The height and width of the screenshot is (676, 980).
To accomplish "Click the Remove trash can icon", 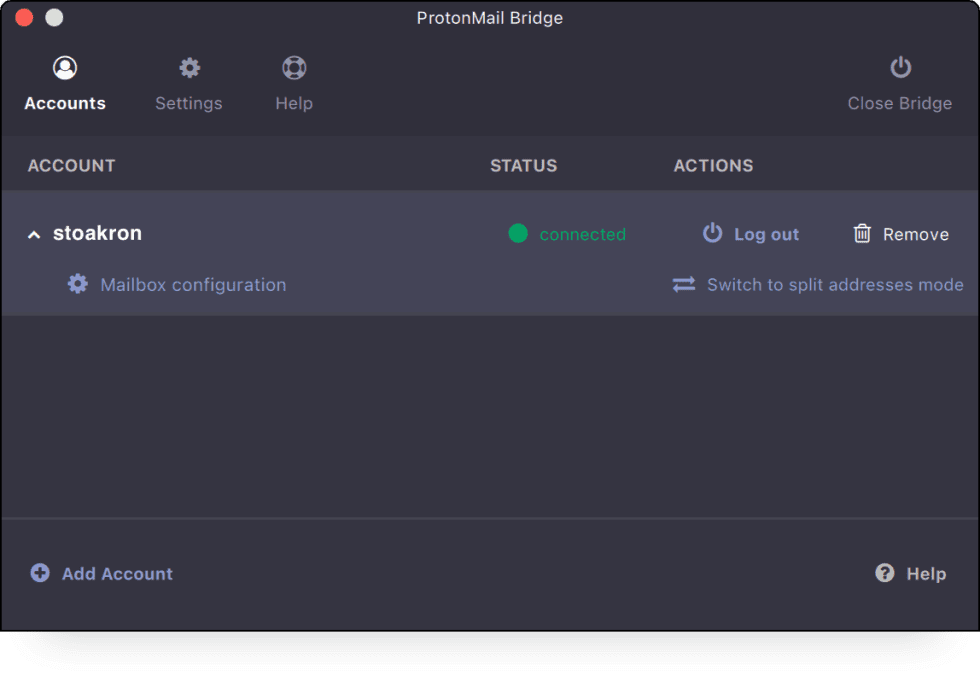I will [x=862, y=233].
